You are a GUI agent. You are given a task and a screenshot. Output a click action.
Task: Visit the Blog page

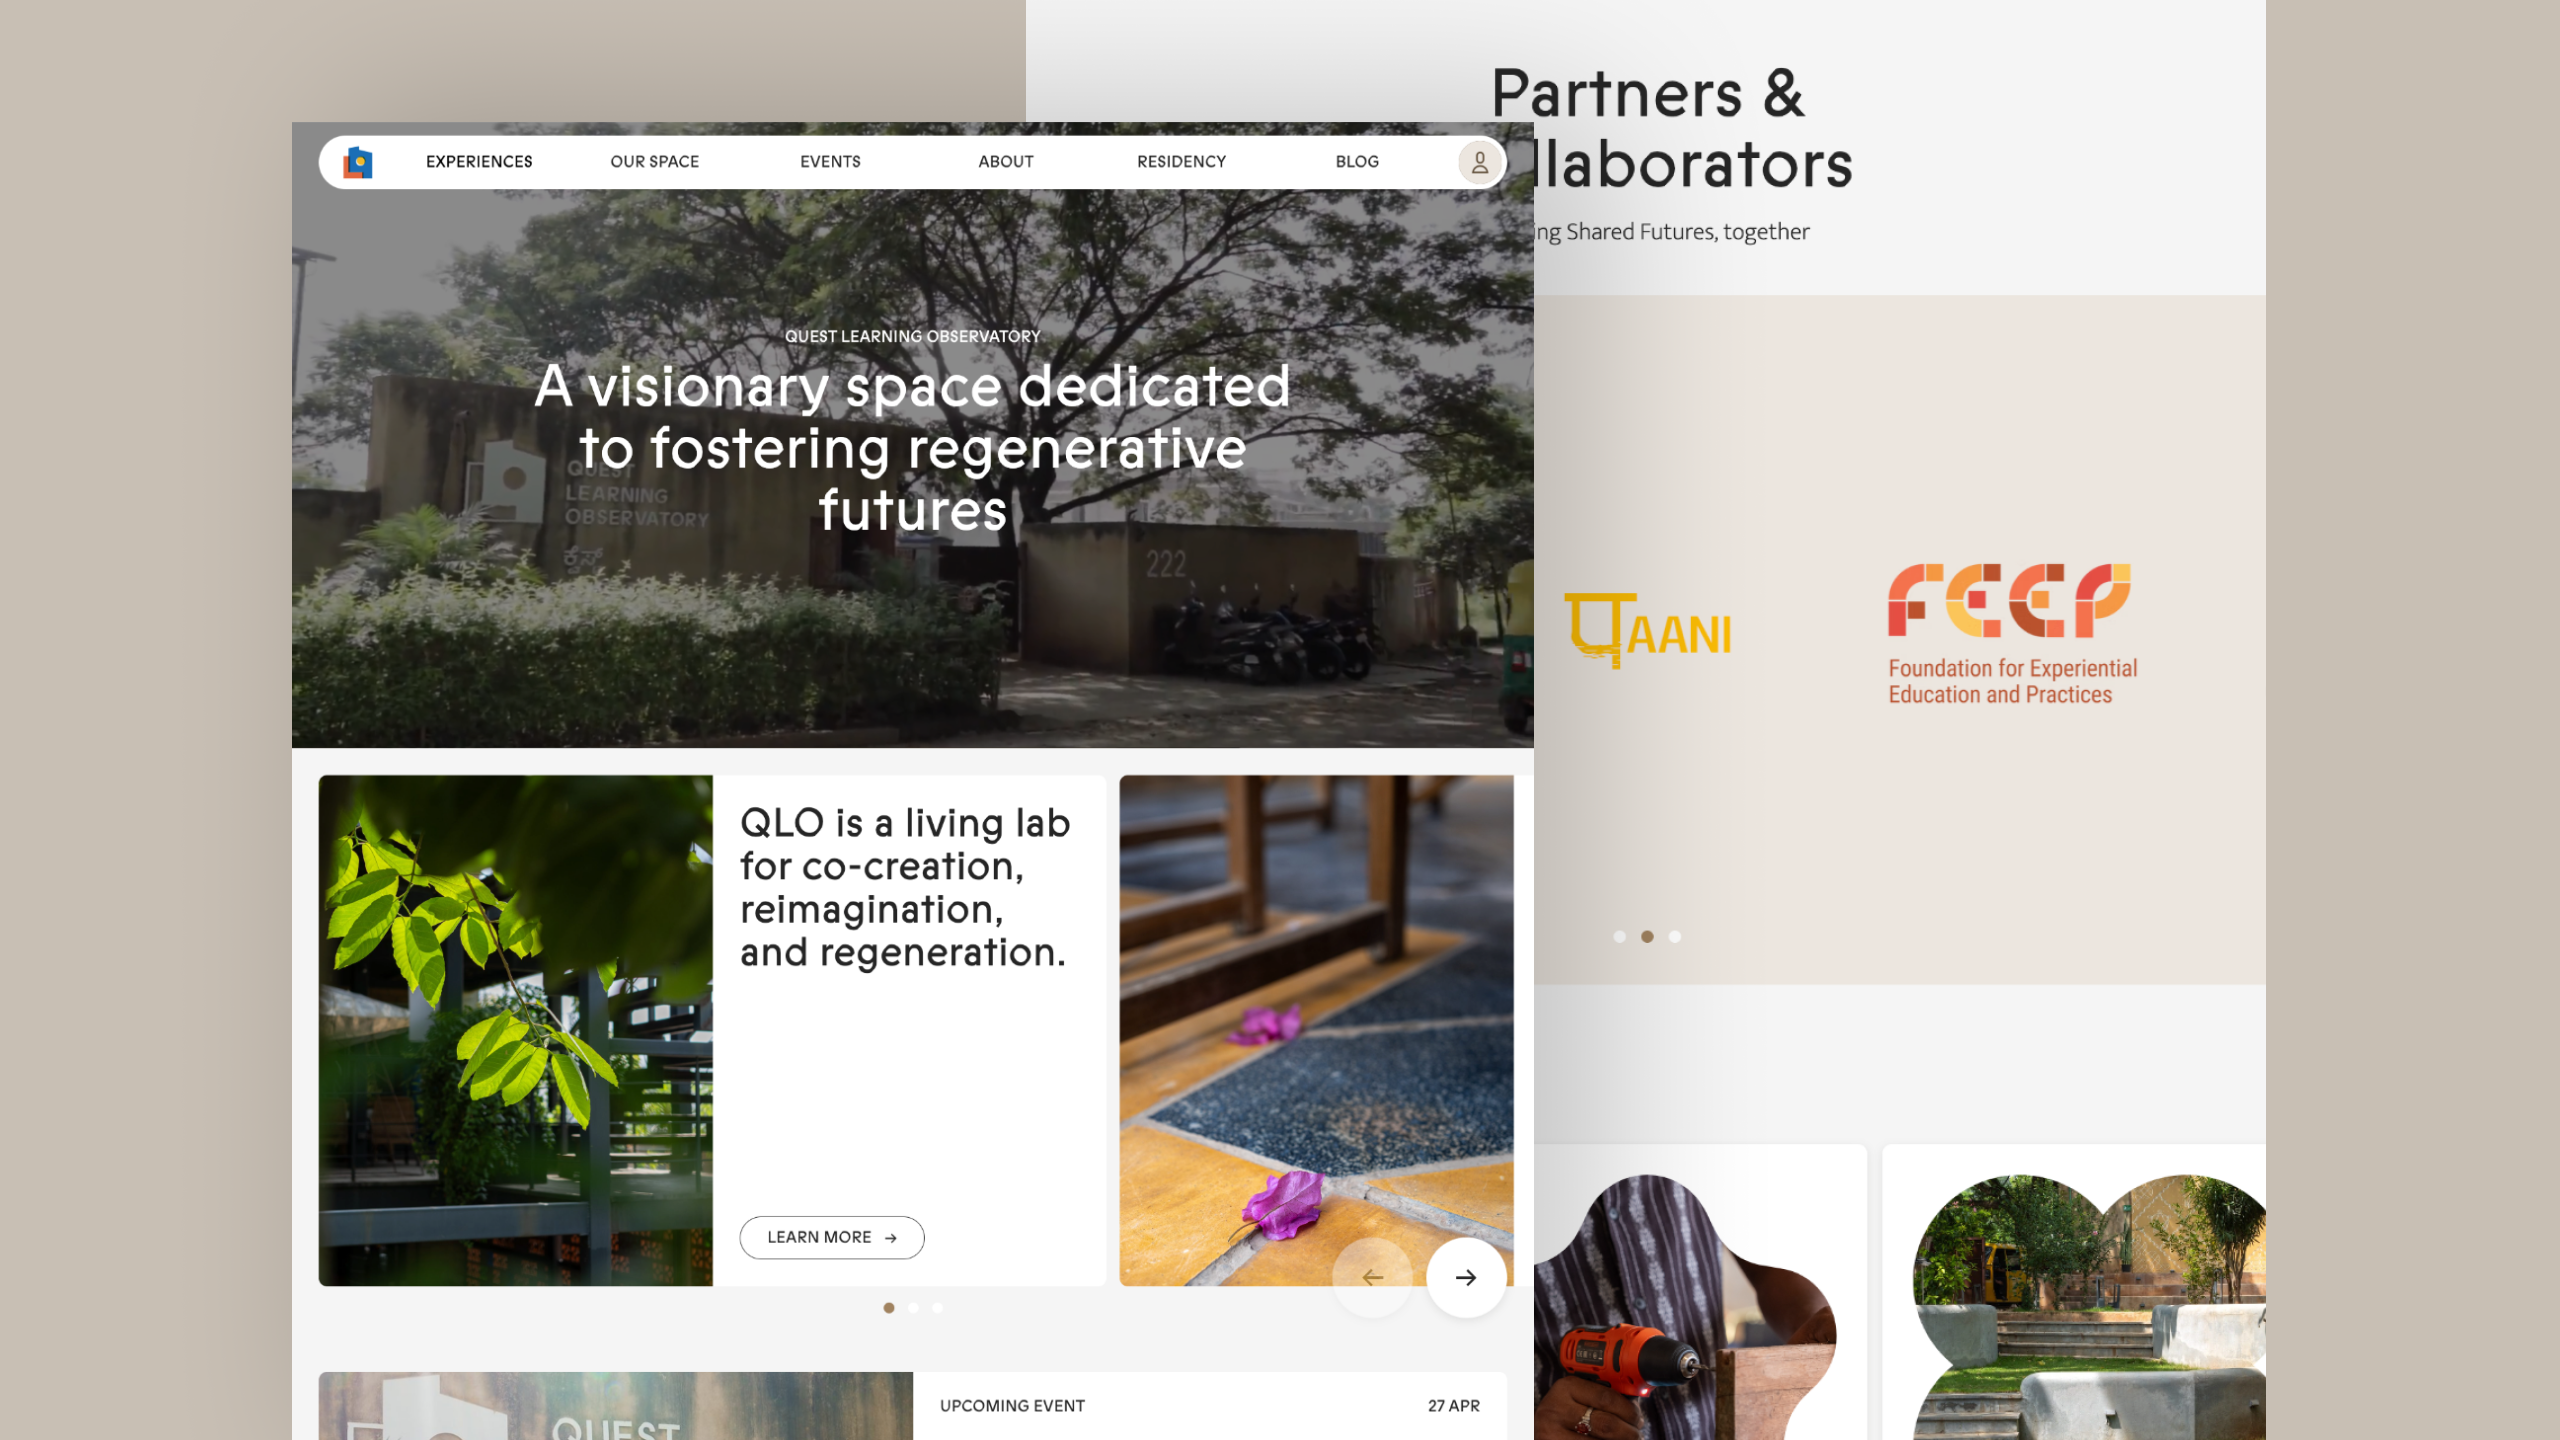click(x=1357, y=162)
